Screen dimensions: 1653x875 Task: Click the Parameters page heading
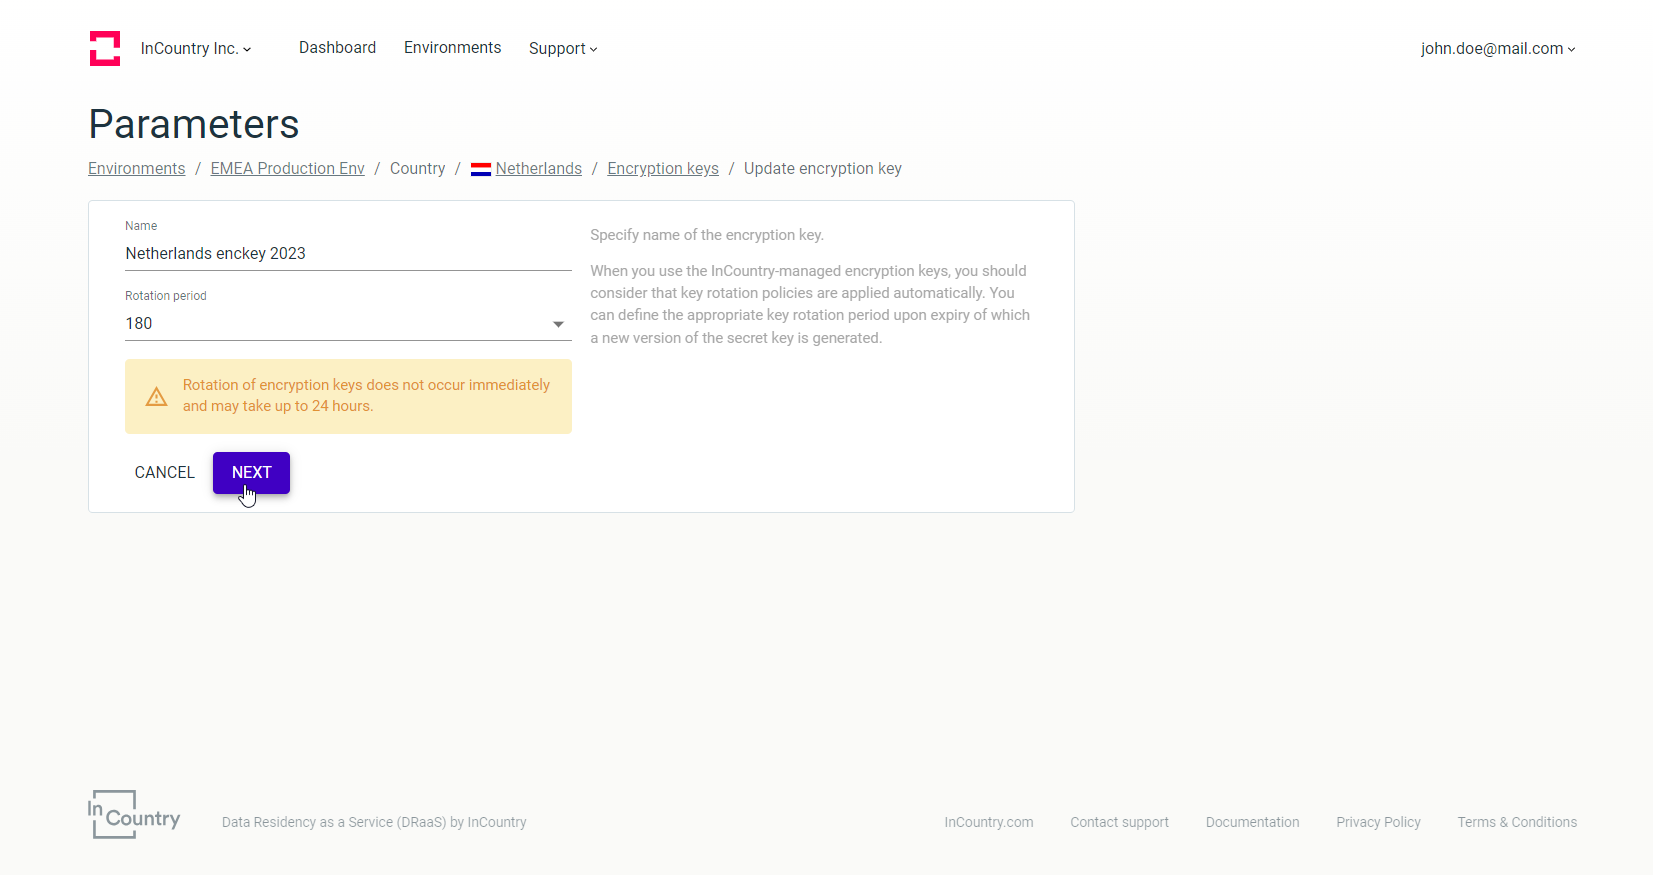194,124
